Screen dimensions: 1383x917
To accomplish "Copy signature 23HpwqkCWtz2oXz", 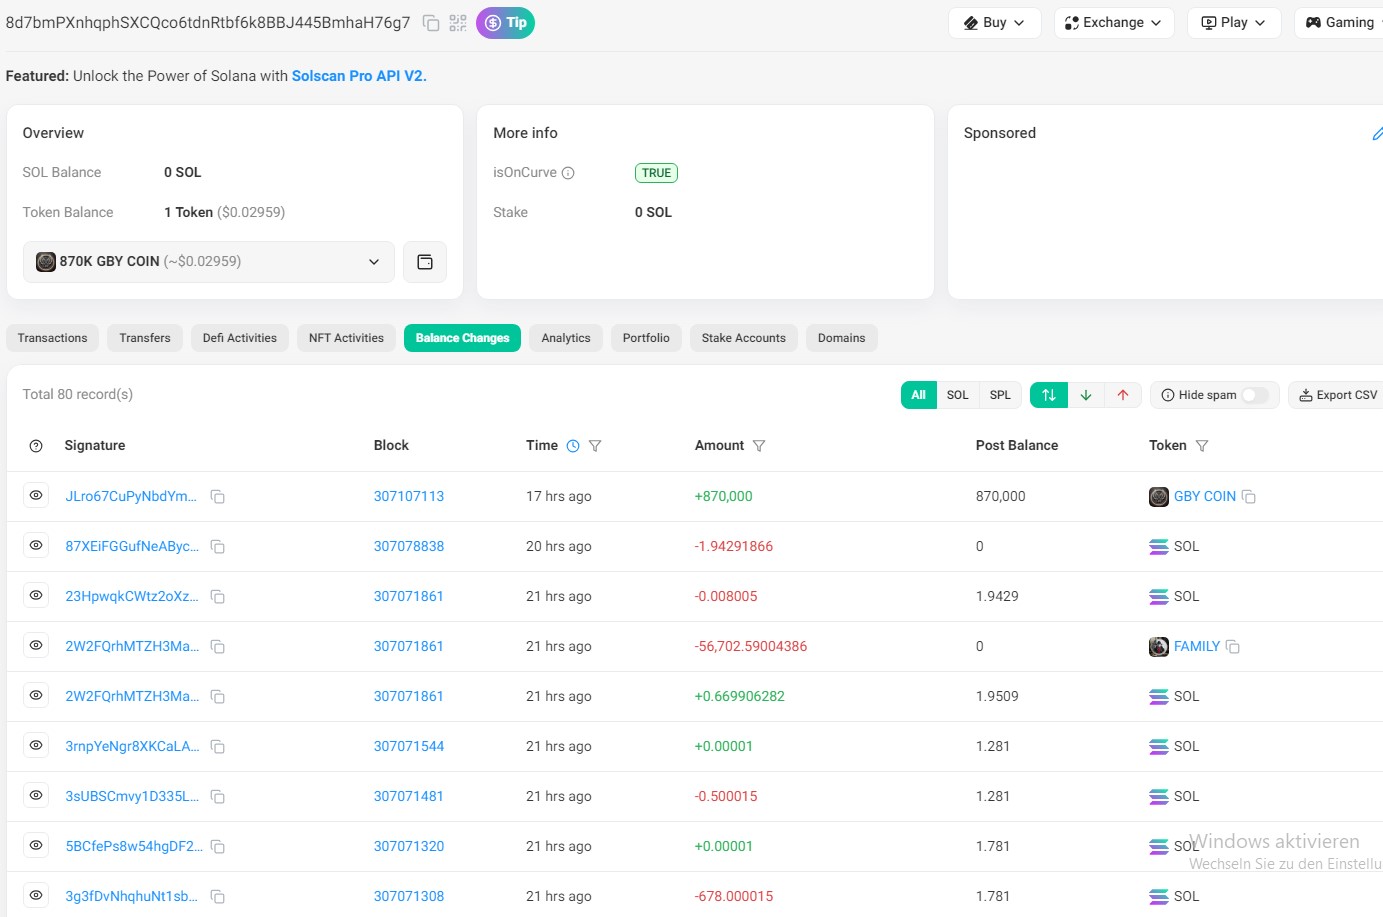I will click(x=217, y=597).
